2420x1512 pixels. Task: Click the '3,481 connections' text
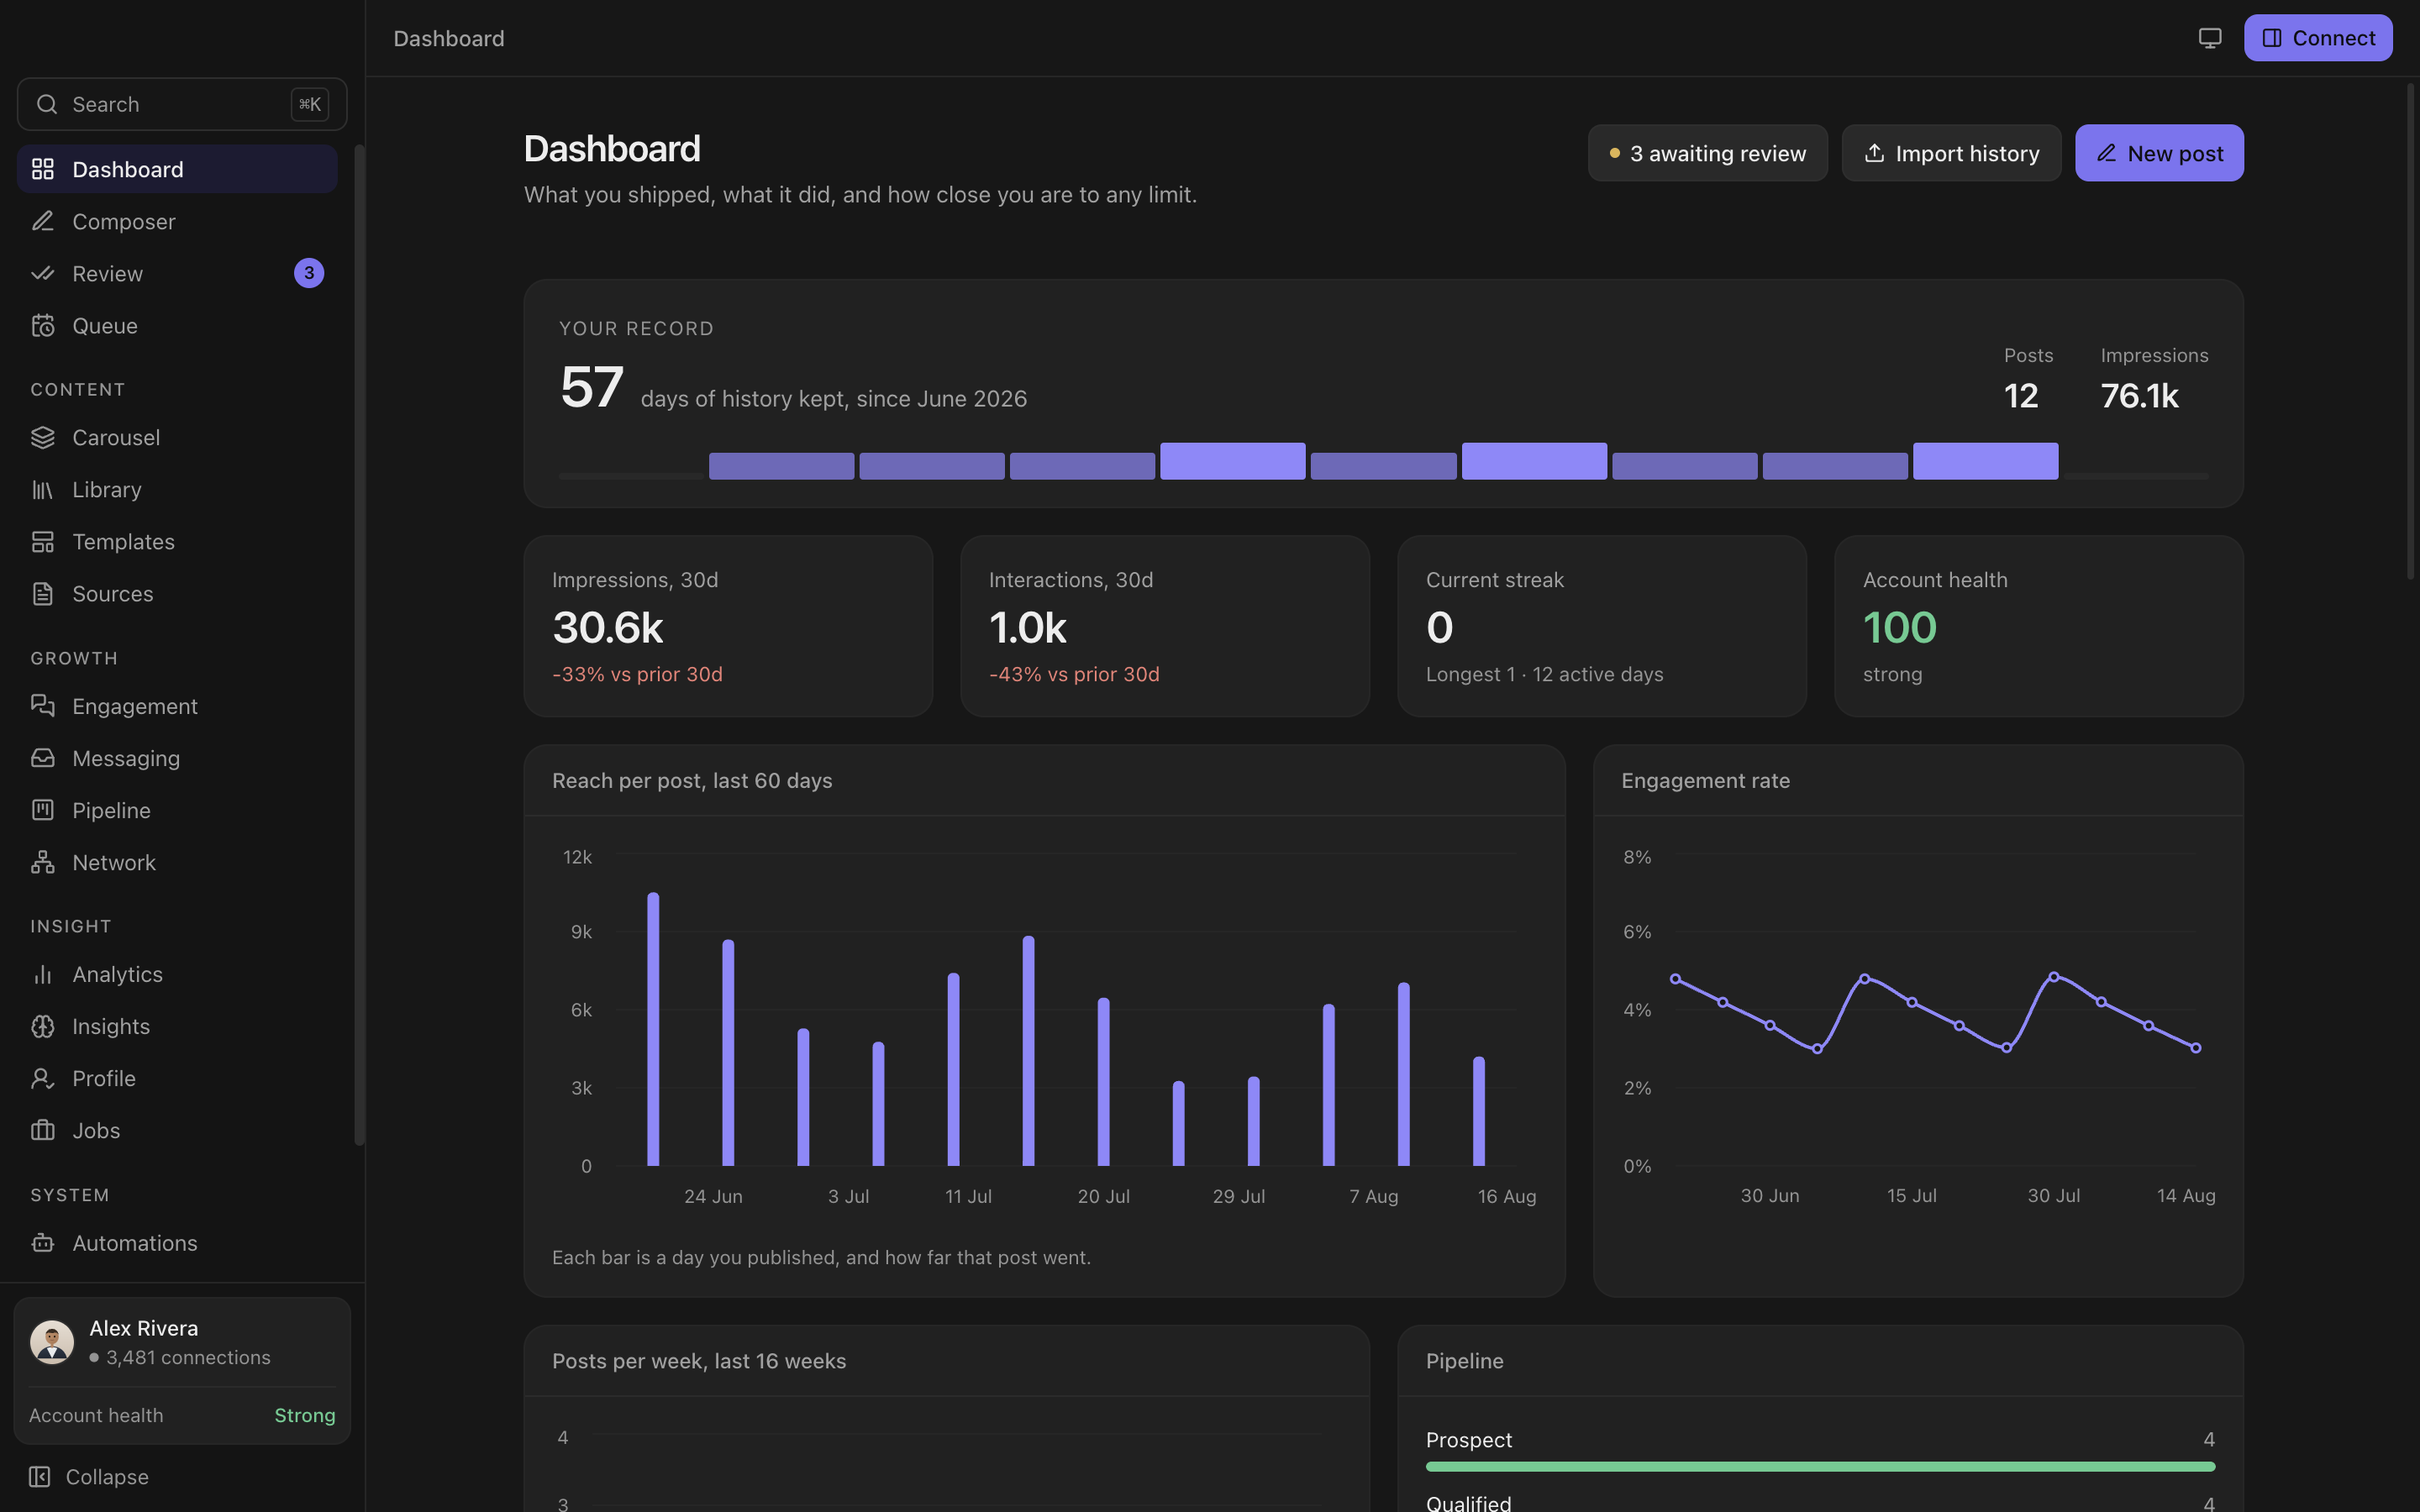pyautogui.click(x=188, y=1357)
